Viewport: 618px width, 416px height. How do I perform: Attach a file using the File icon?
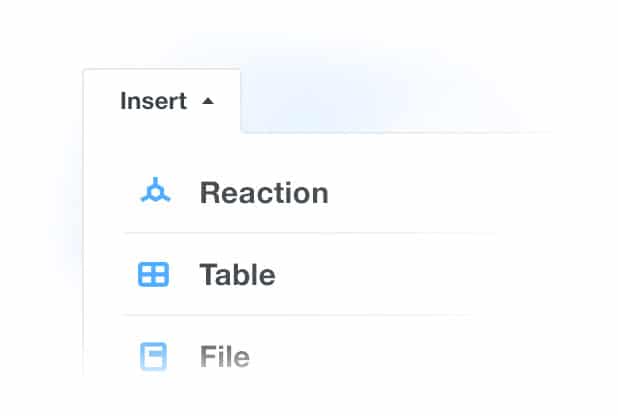pyautogui.click(x=153, y=357)
